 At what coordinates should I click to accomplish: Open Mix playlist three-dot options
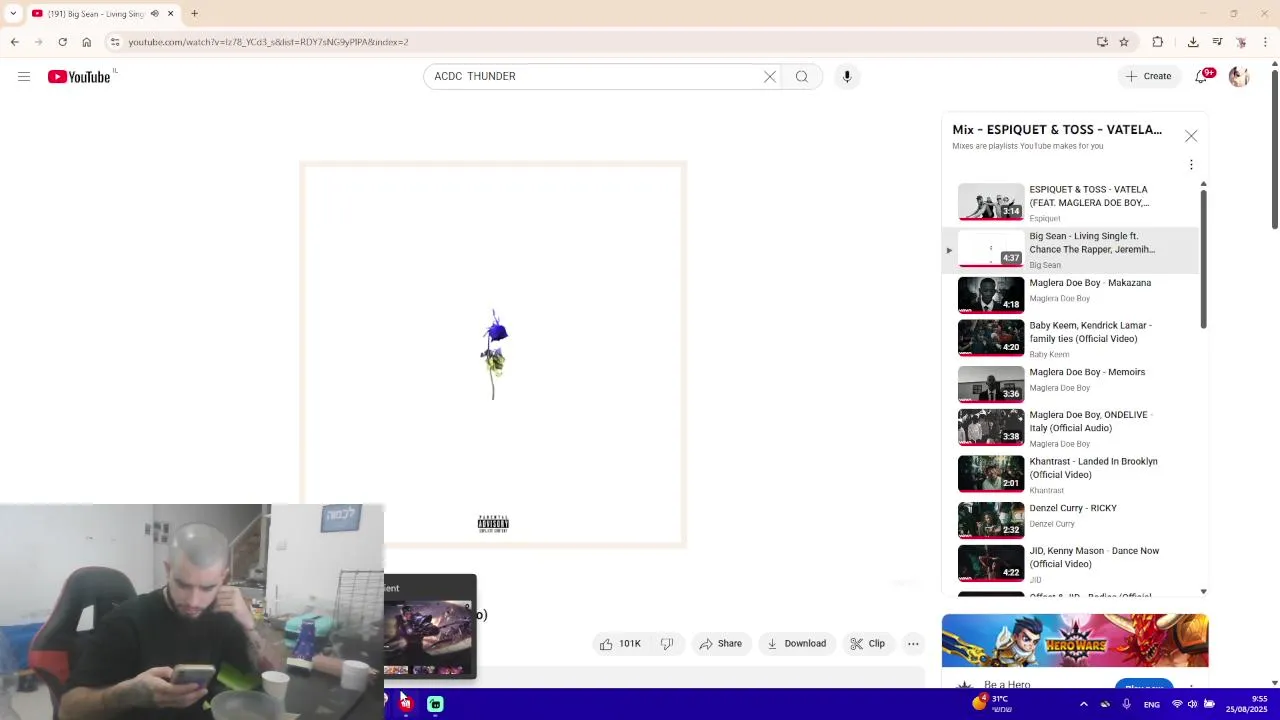tap(1191, 165)
